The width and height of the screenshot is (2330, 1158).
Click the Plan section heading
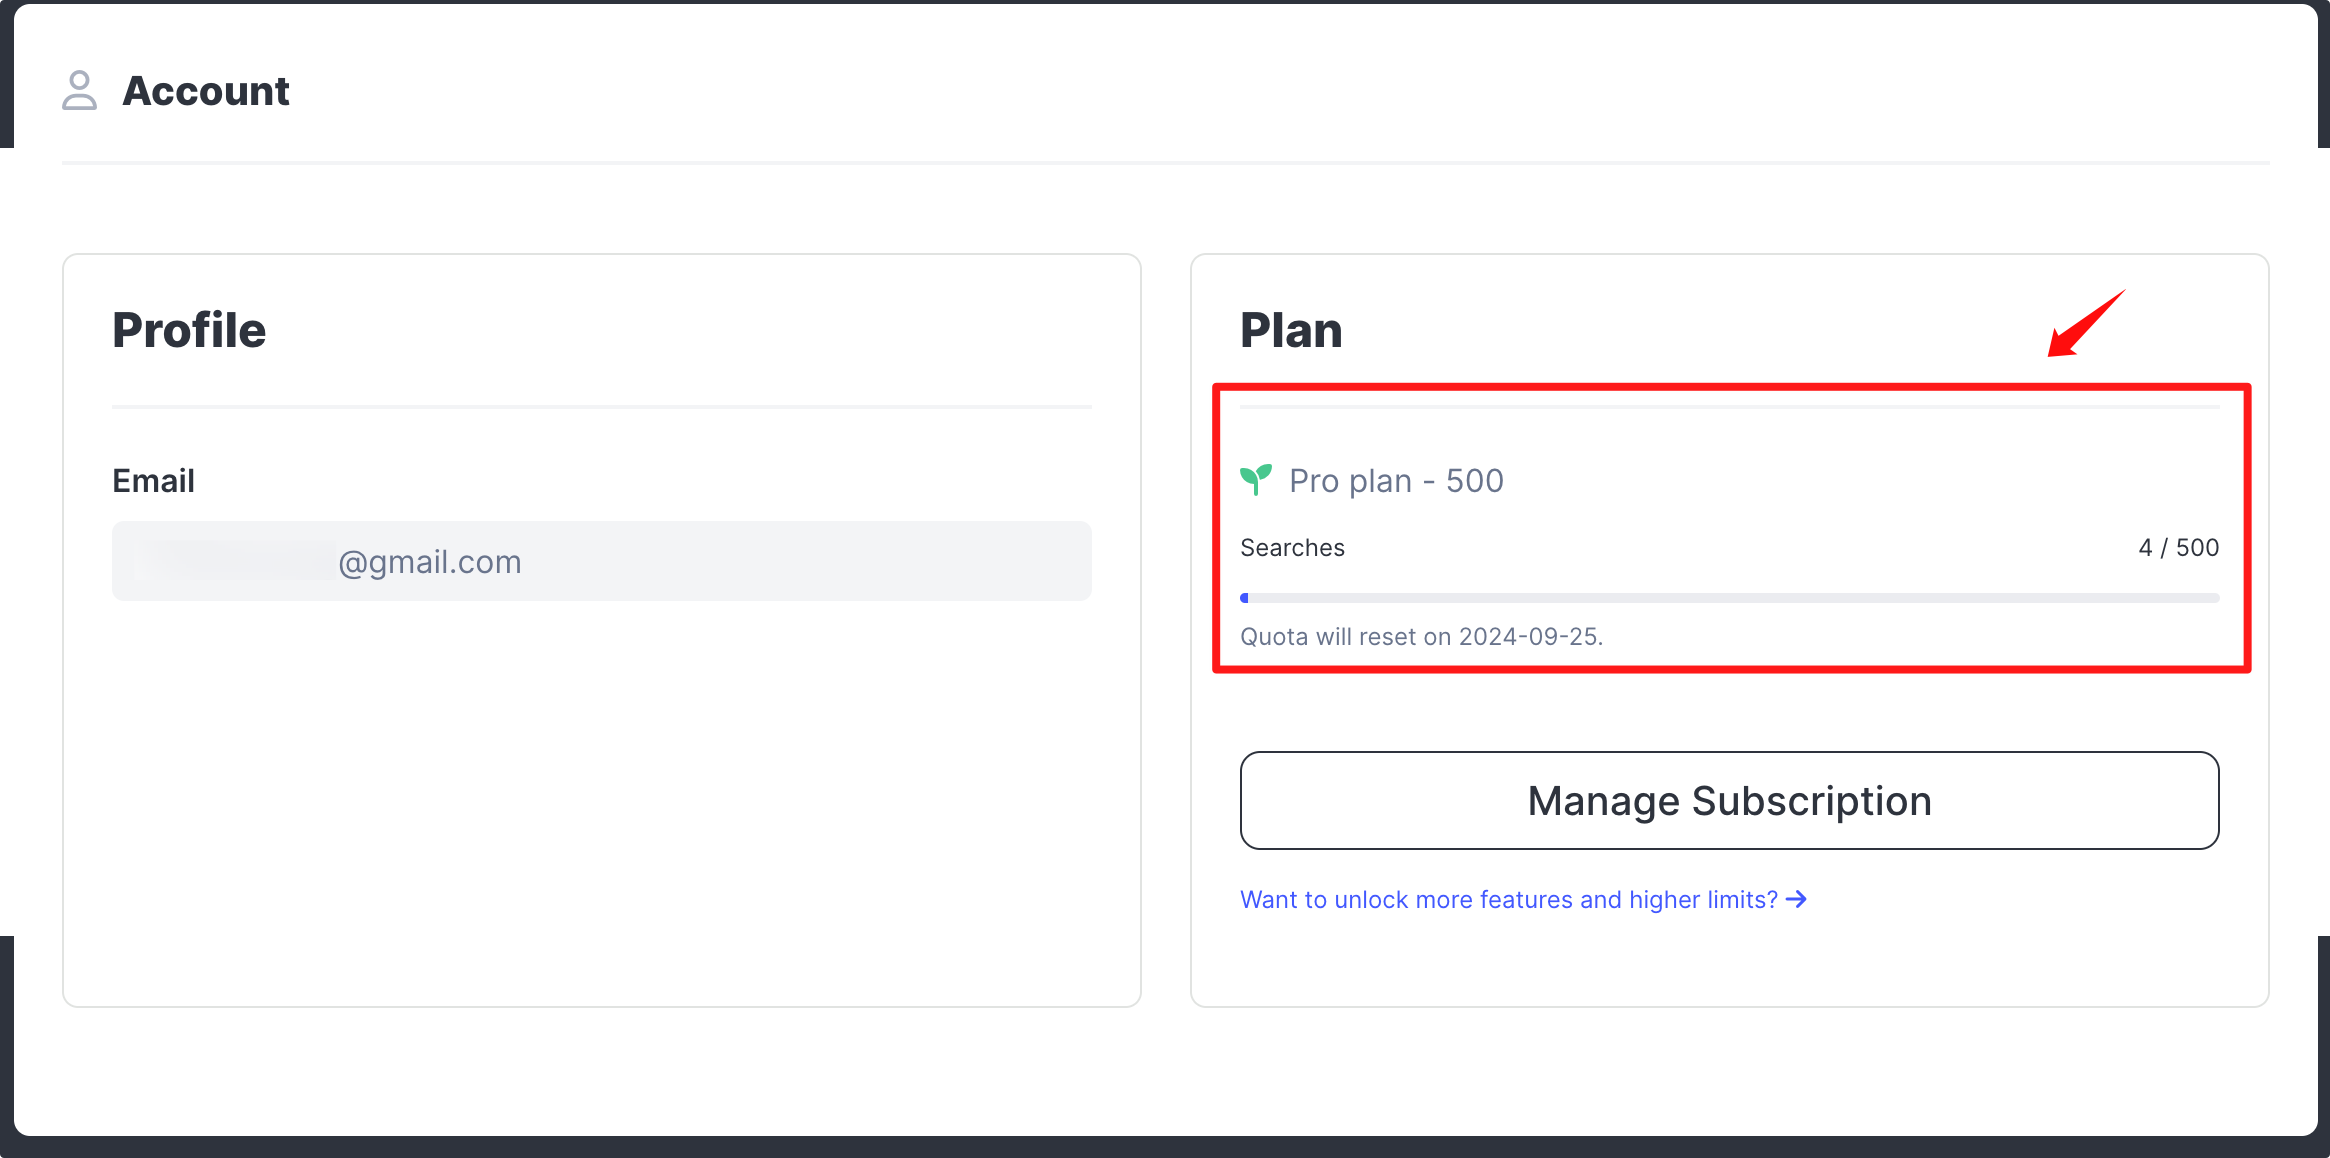pyautogui.click(x=1291, y=330)
